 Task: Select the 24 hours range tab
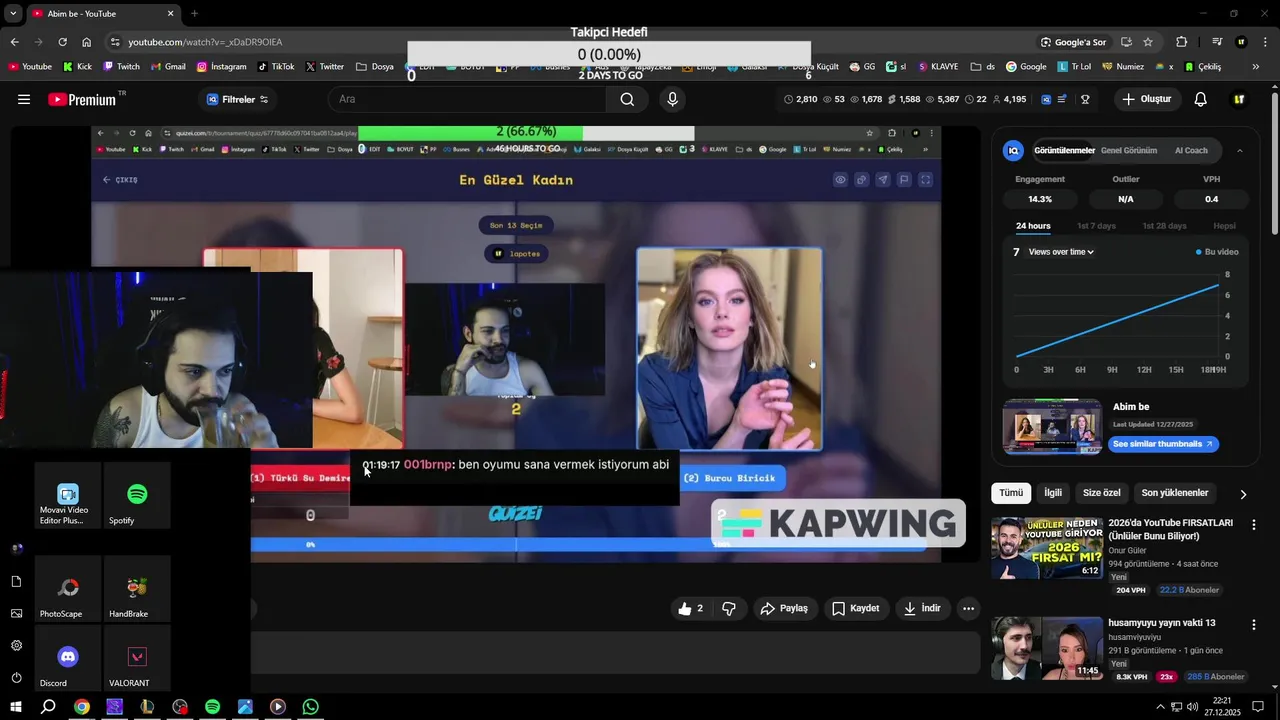pyautogui.click(x=1033, y=226)
